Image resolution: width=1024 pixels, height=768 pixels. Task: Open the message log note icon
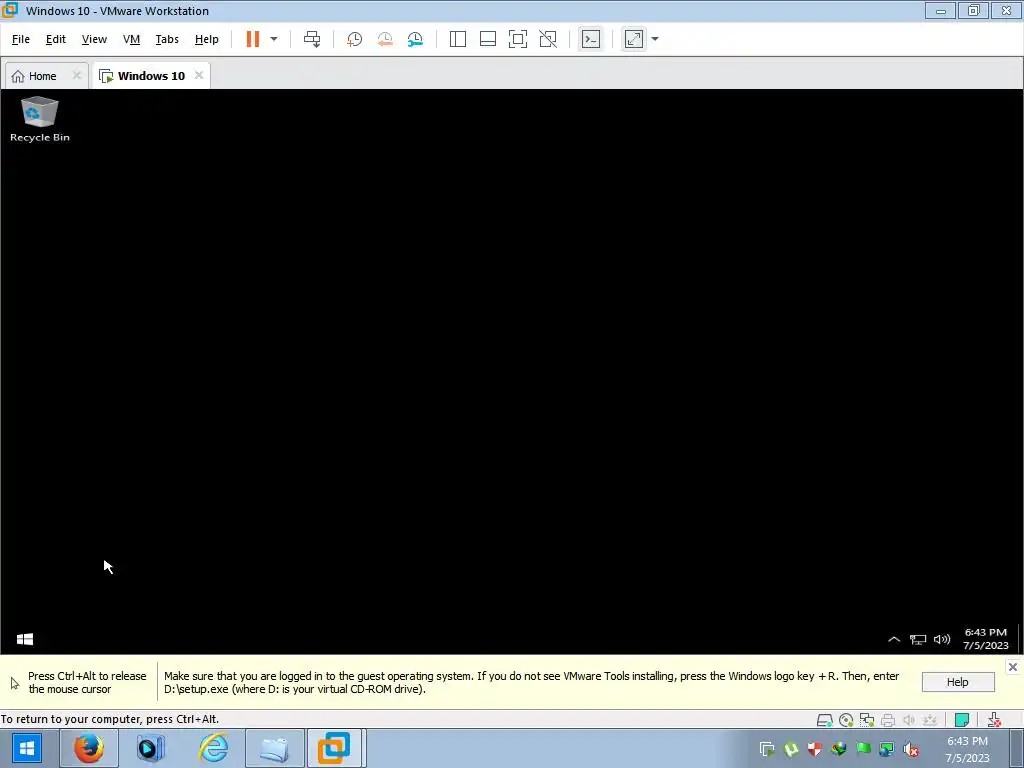[x=962, y=720]
